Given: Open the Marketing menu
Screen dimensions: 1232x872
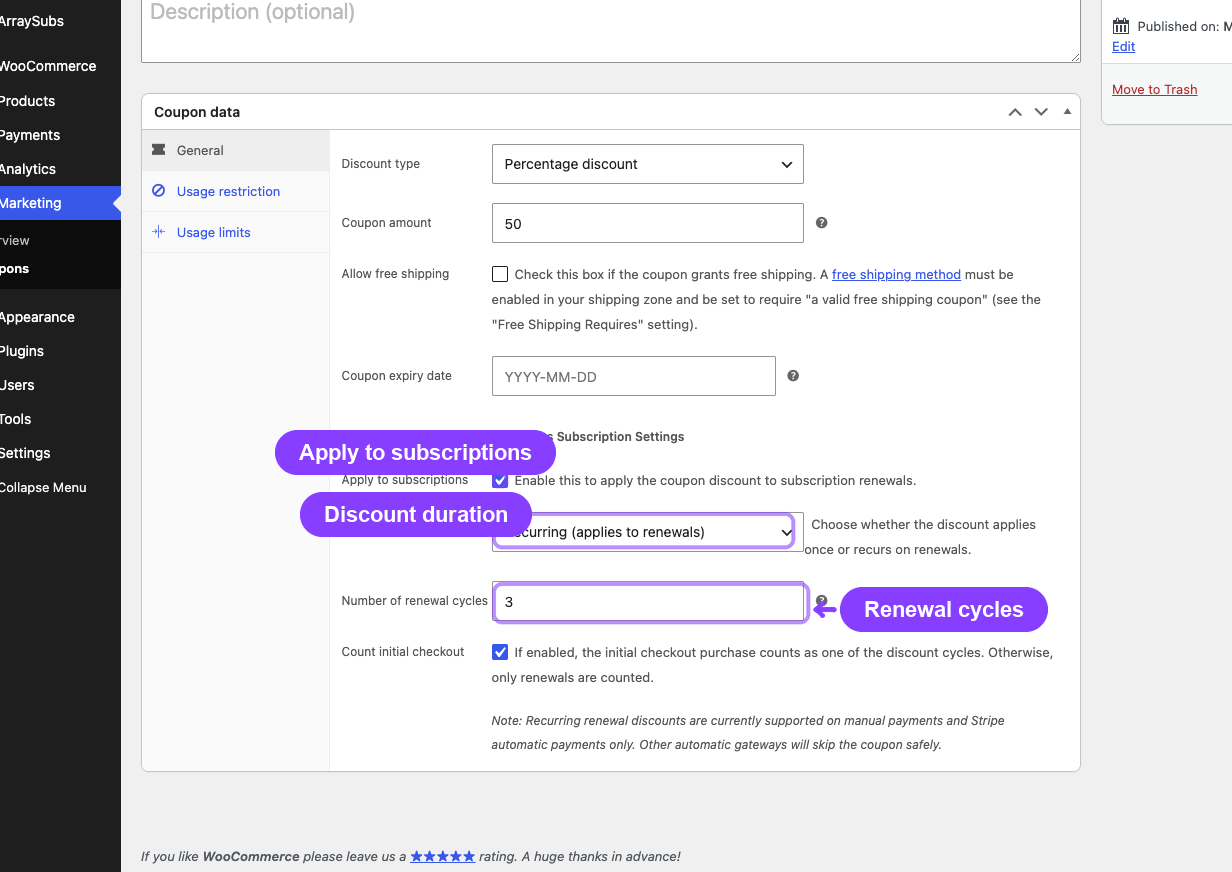Looking at the screenshot, I should pos(60,203).
